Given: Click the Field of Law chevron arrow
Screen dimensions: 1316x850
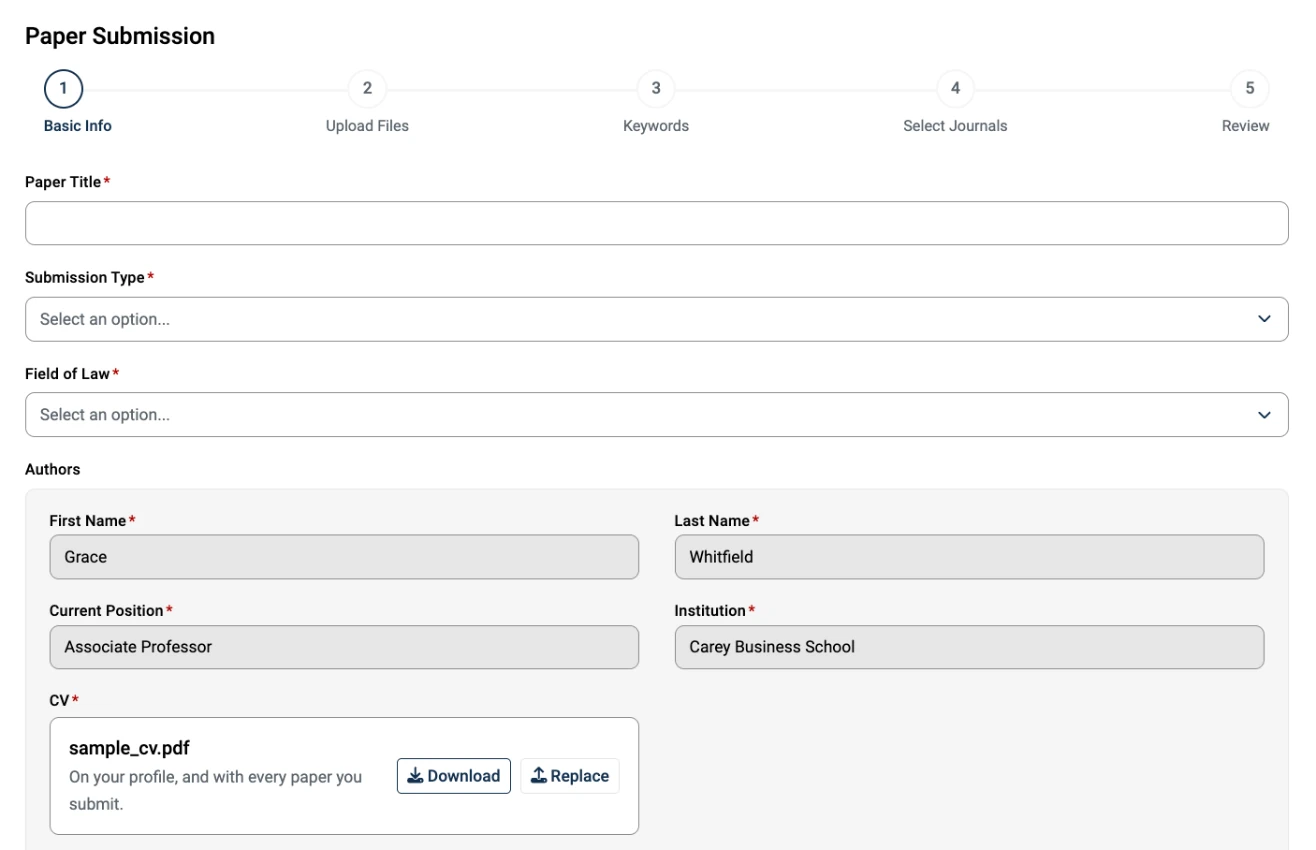Looking at the screenshot, I should click(x=1264, y=414).
